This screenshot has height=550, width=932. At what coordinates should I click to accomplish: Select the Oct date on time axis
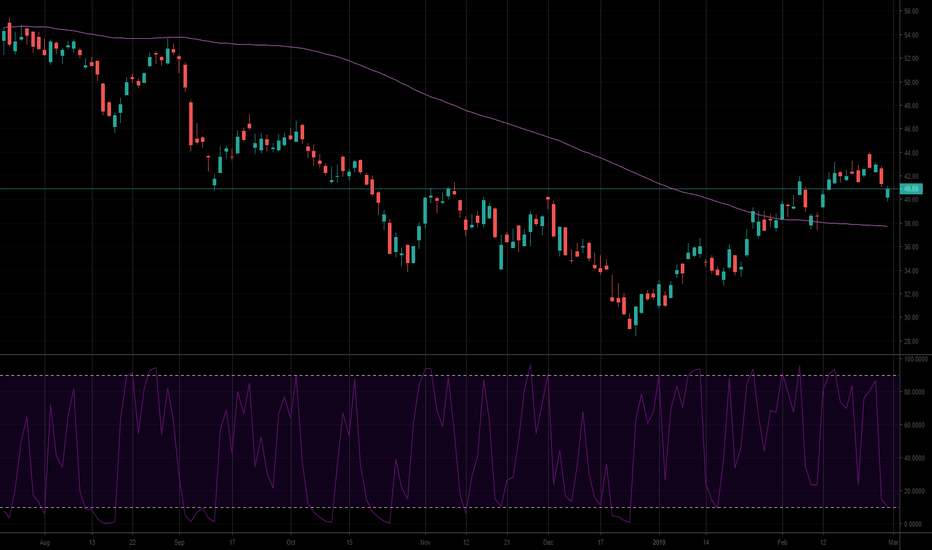[x=291, y=542]
